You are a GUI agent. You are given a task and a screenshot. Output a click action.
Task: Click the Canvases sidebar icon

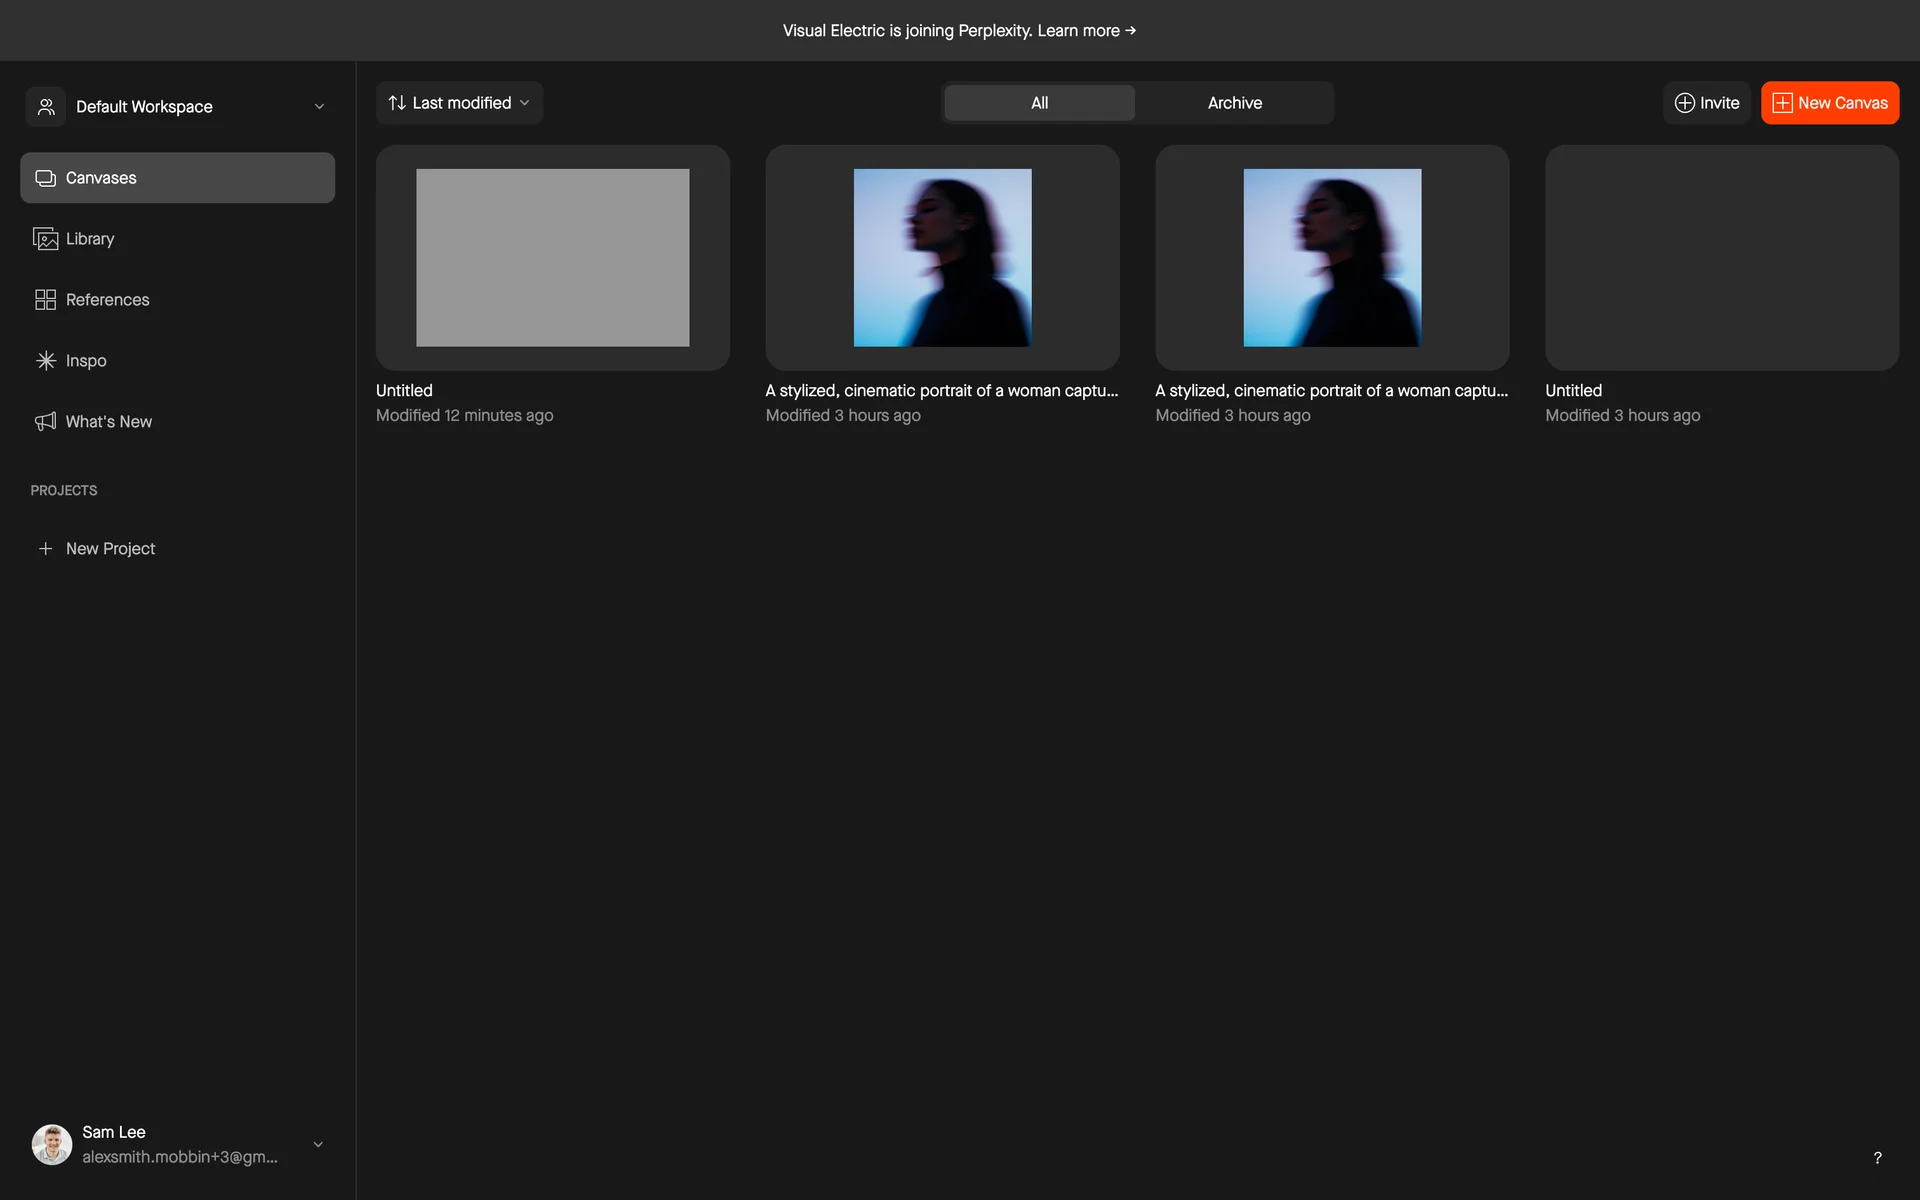pyautogui.click(x=45, y=178)
